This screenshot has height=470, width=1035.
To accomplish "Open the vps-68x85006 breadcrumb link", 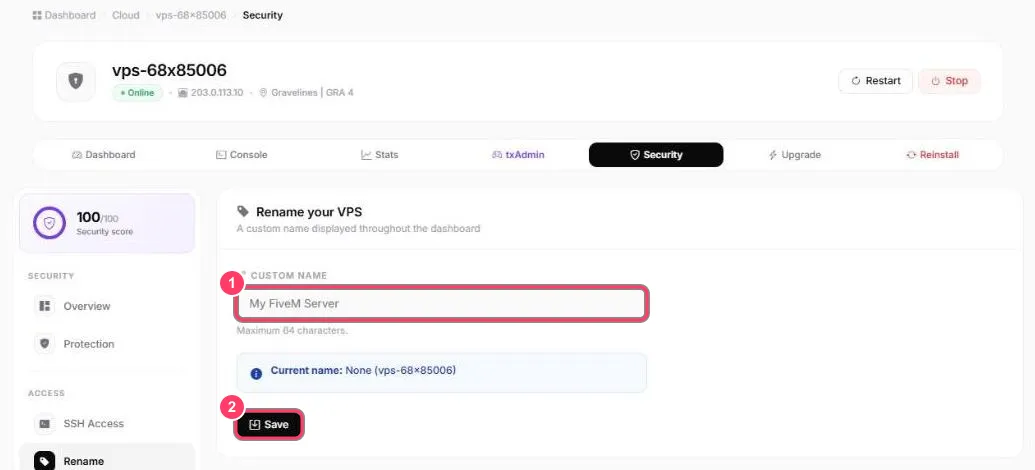I will (191, 15).
